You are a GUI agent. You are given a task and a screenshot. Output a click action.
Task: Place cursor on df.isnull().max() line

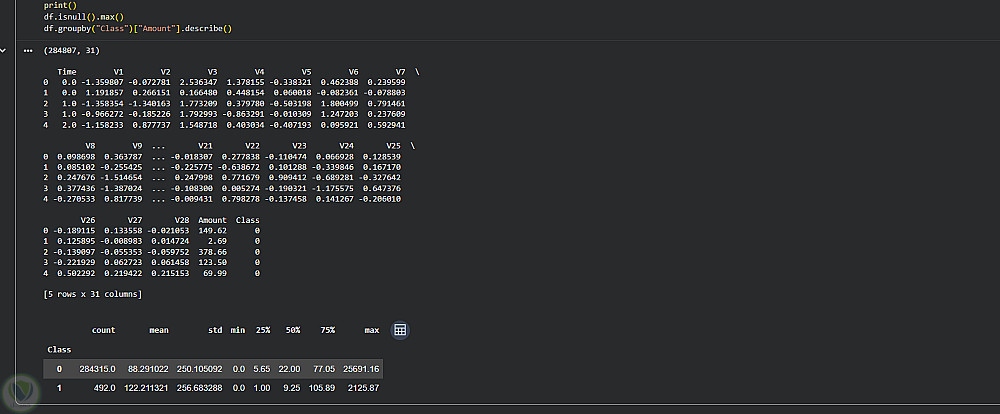(83, 16)
